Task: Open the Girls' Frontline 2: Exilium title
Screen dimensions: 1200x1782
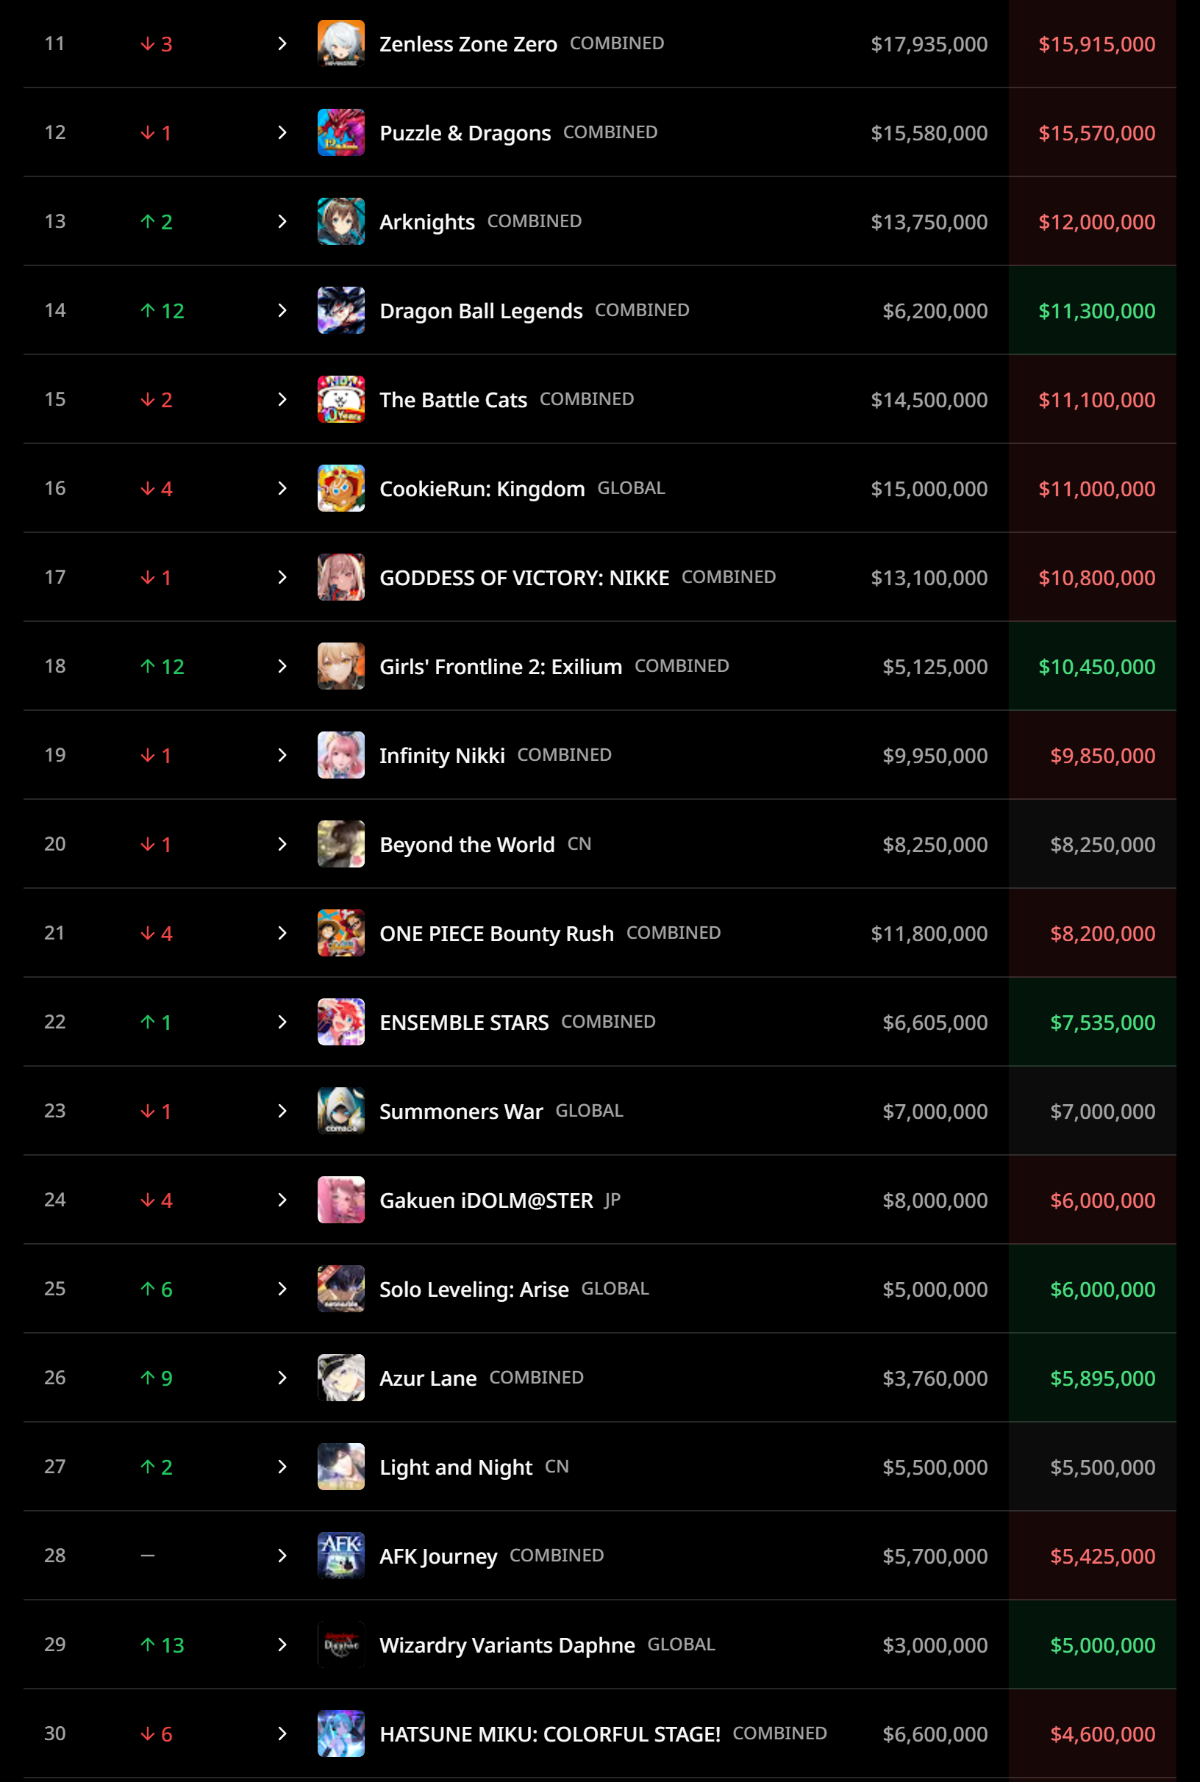Action: [500, 667]
